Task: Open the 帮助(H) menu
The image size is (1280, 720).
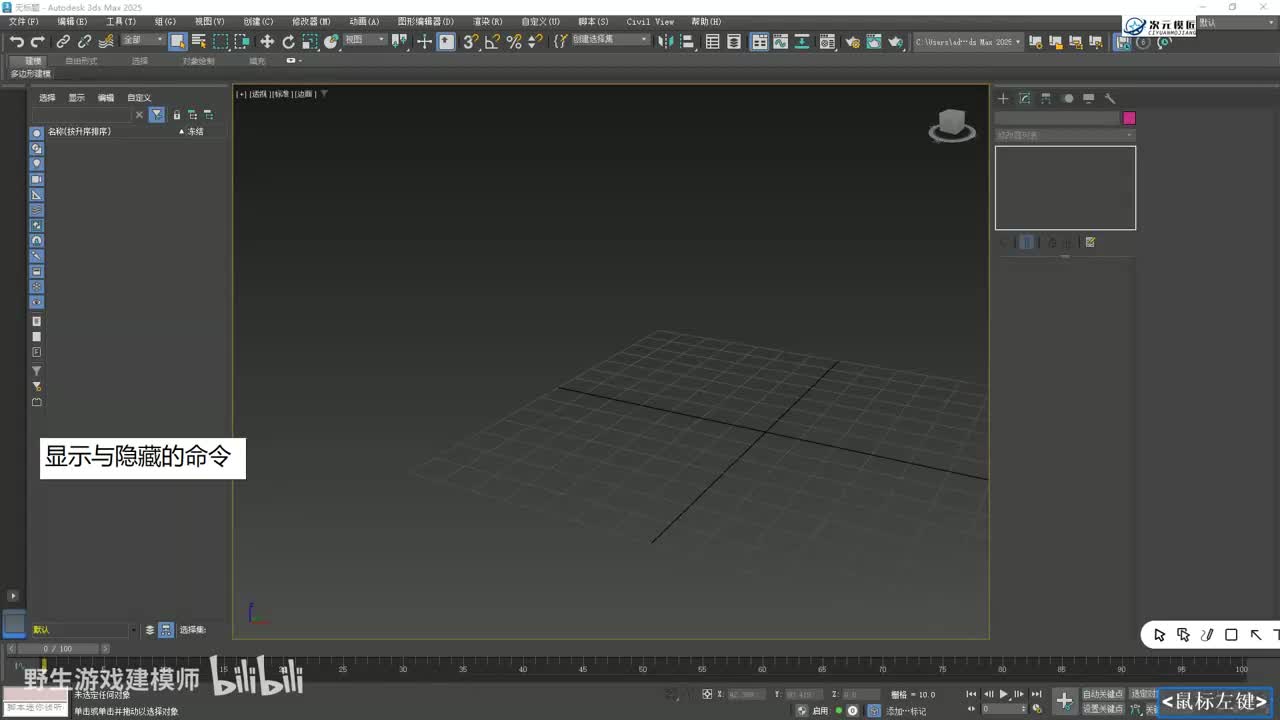Action: pos(706,21)
